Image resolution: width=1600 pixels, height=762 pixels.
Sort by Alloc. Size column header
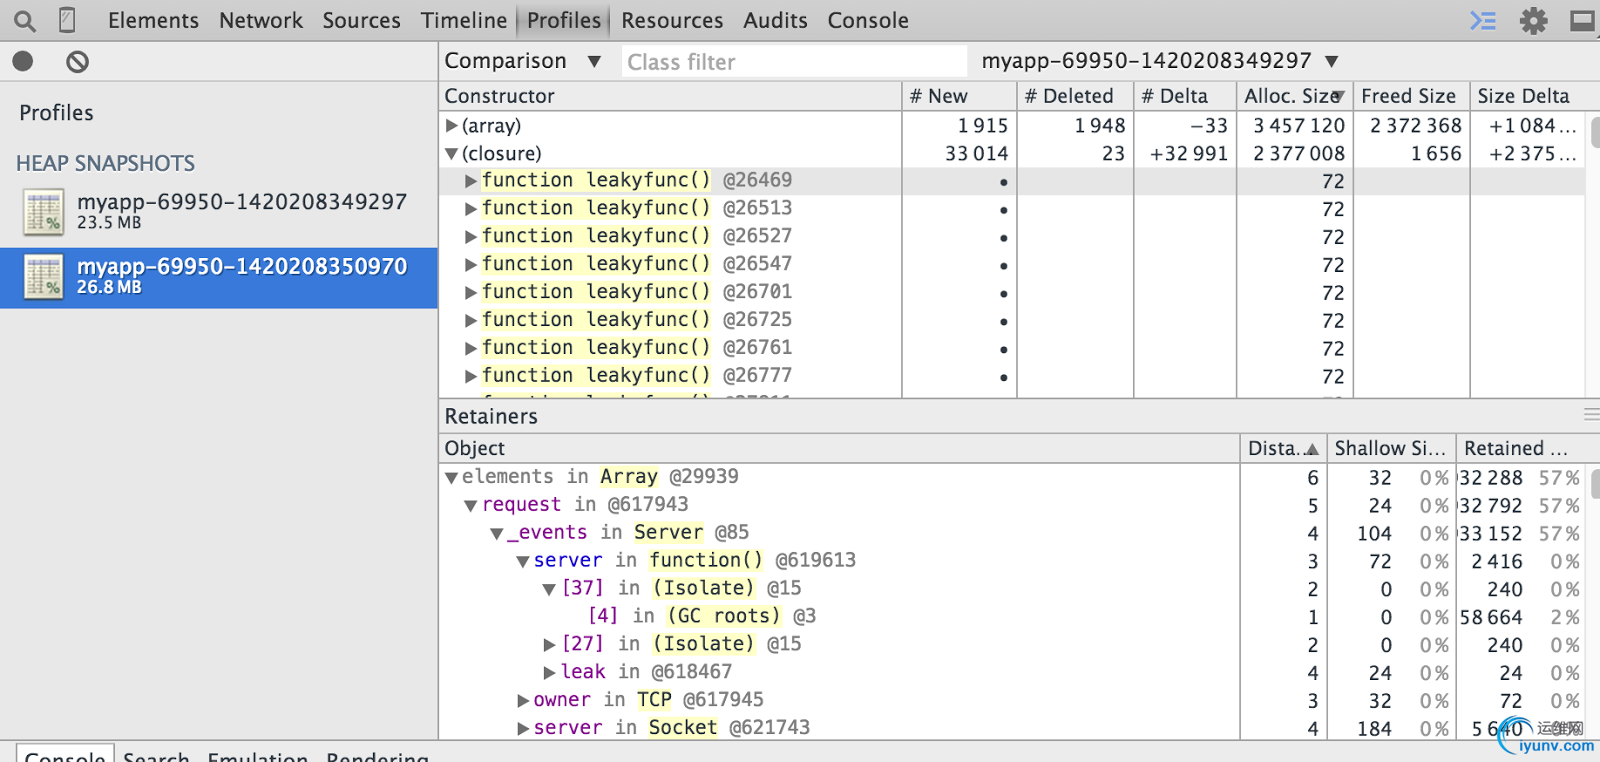click(1295, 96)
